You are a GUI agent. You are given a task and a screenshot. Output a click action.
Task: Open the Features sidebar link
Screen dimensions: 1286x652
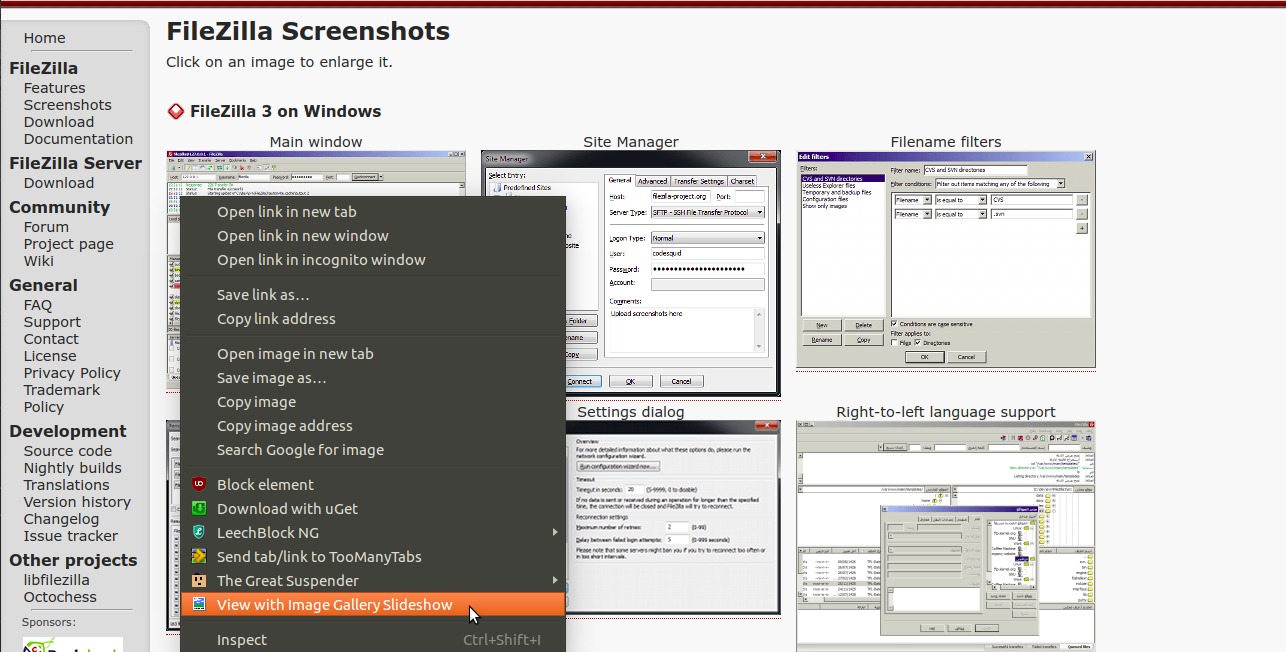55,88
